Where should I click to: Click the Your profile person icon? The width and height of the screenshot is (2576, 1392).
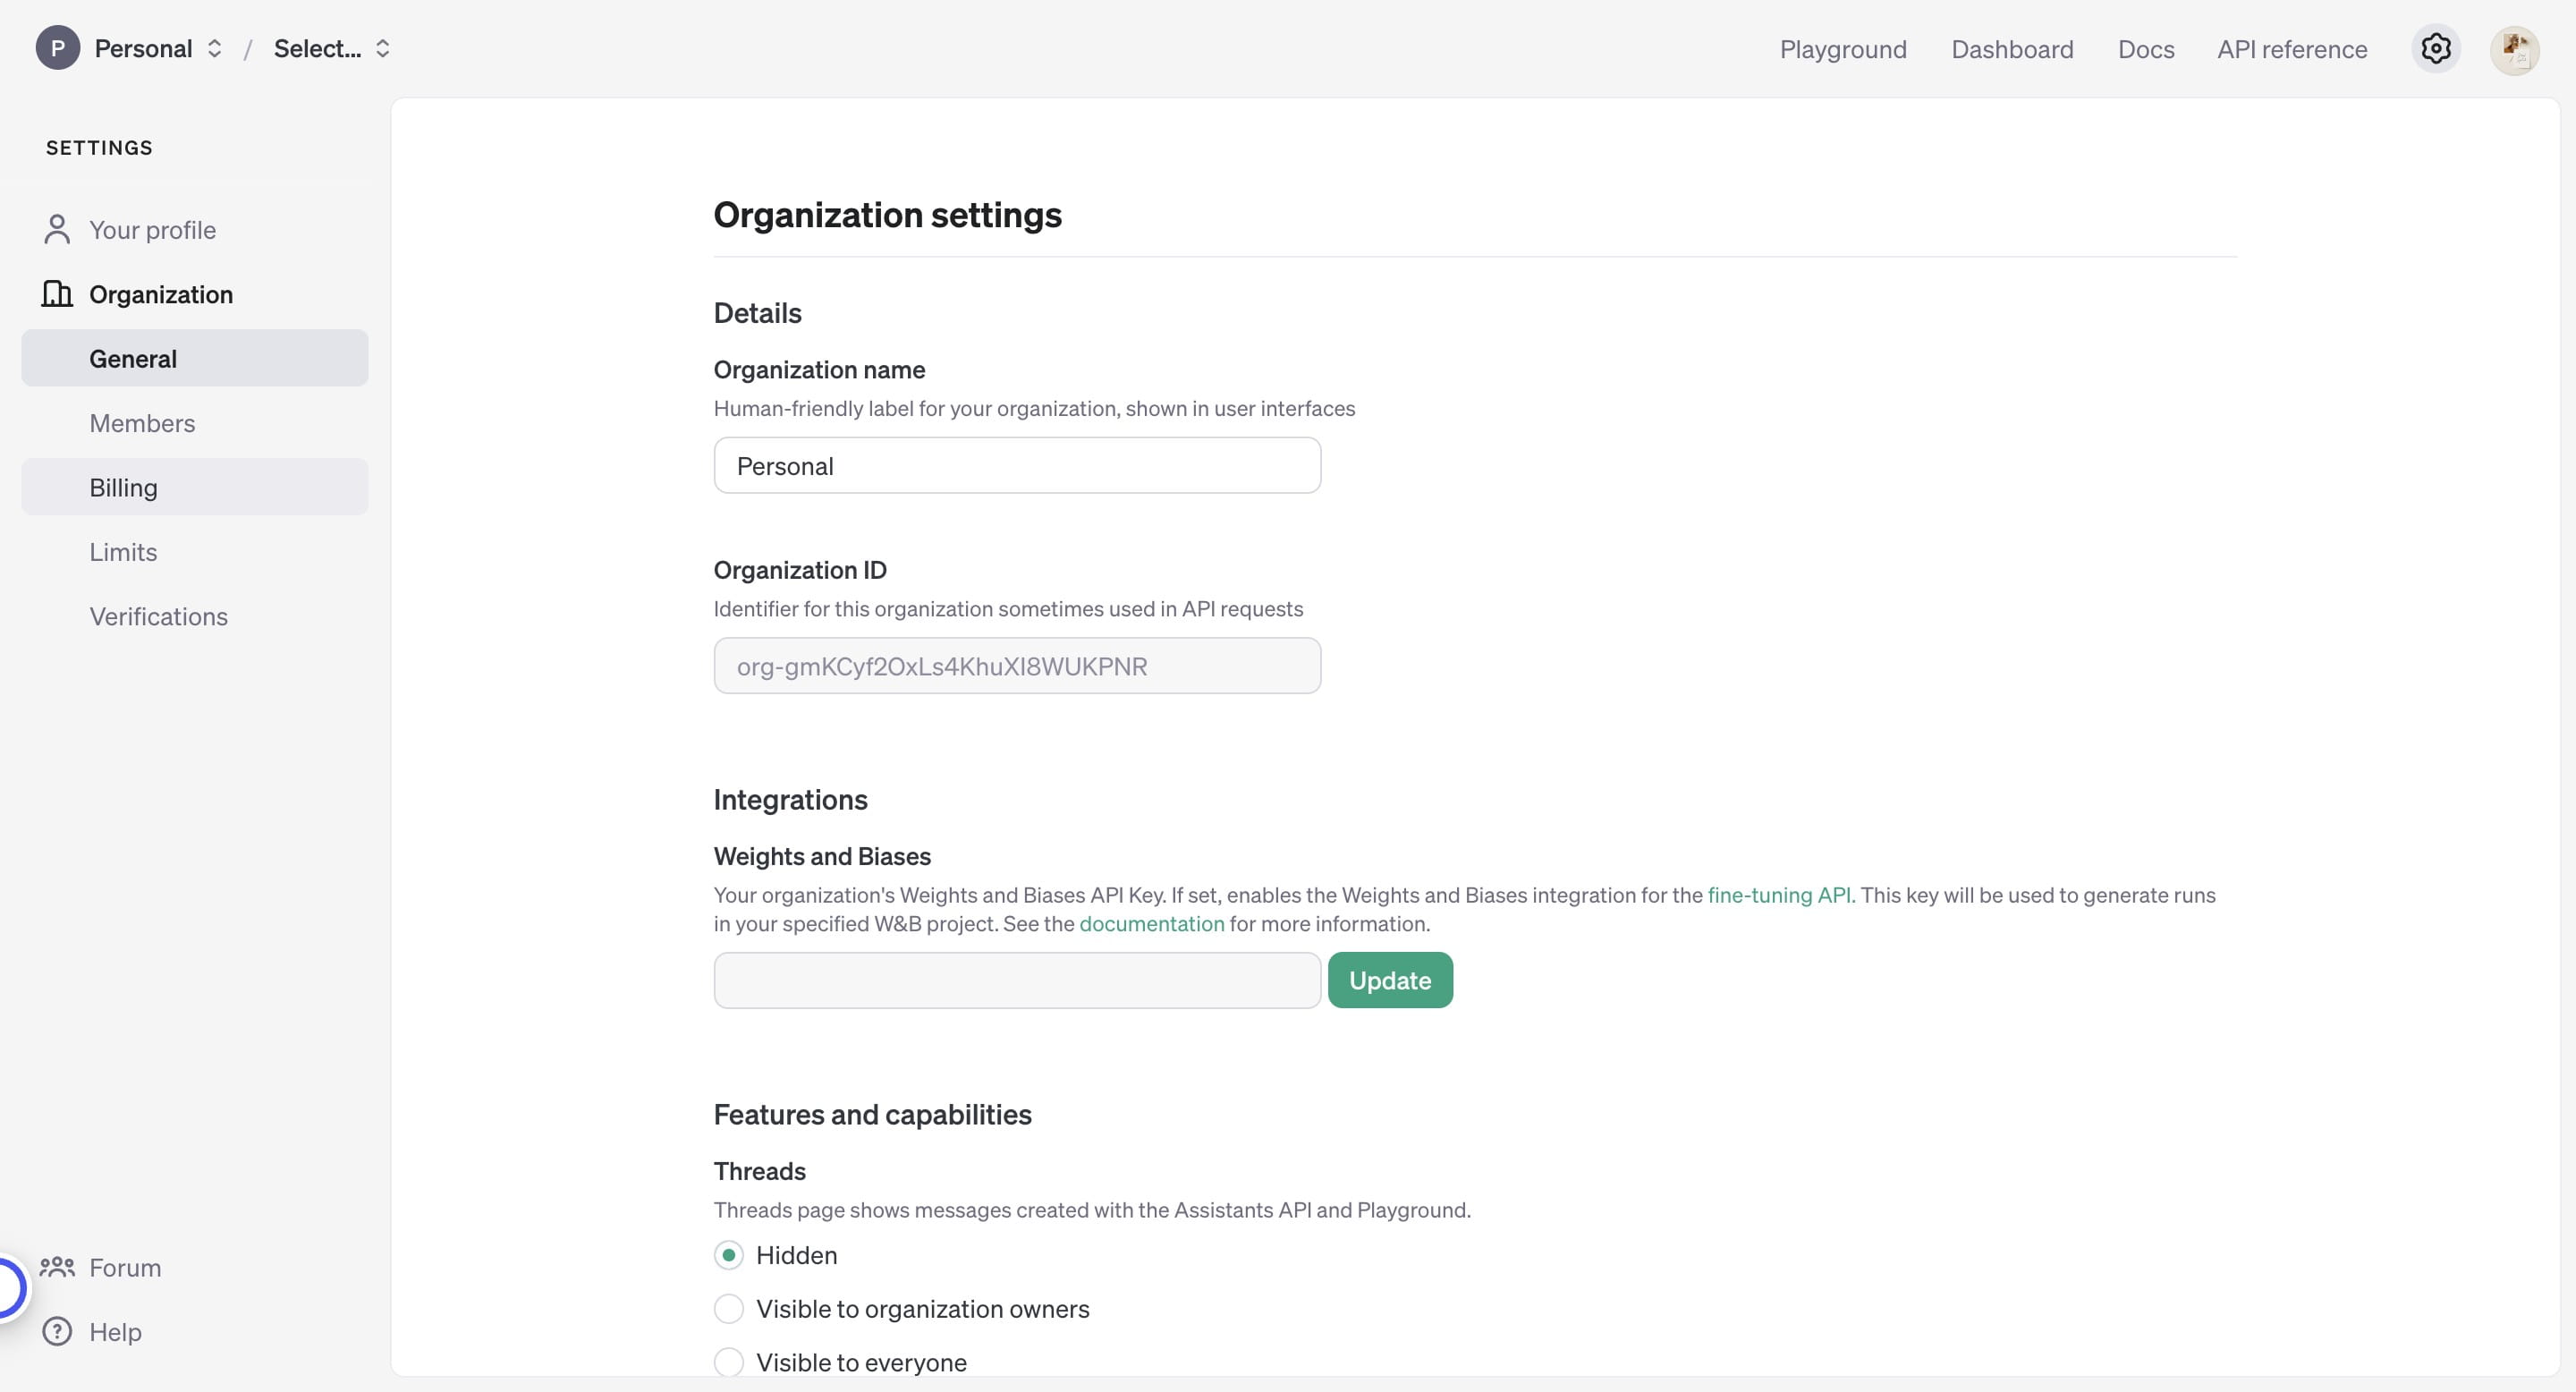(57, 230)
